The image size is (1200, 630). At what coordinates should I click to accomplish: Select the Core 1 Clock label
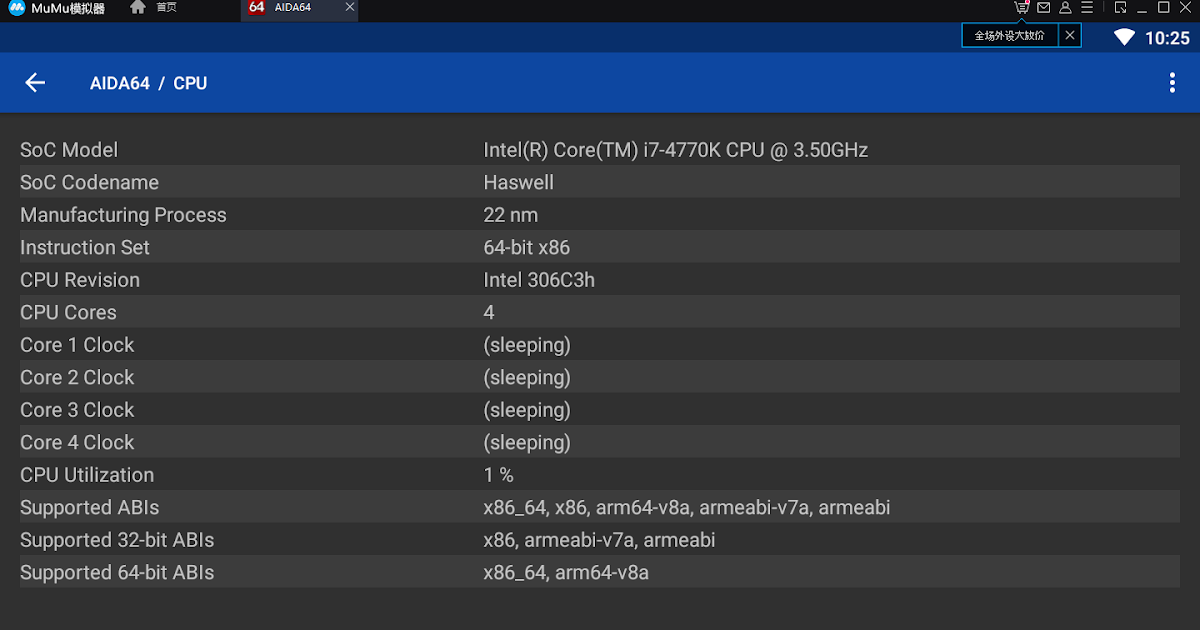[x=77, y=345]
